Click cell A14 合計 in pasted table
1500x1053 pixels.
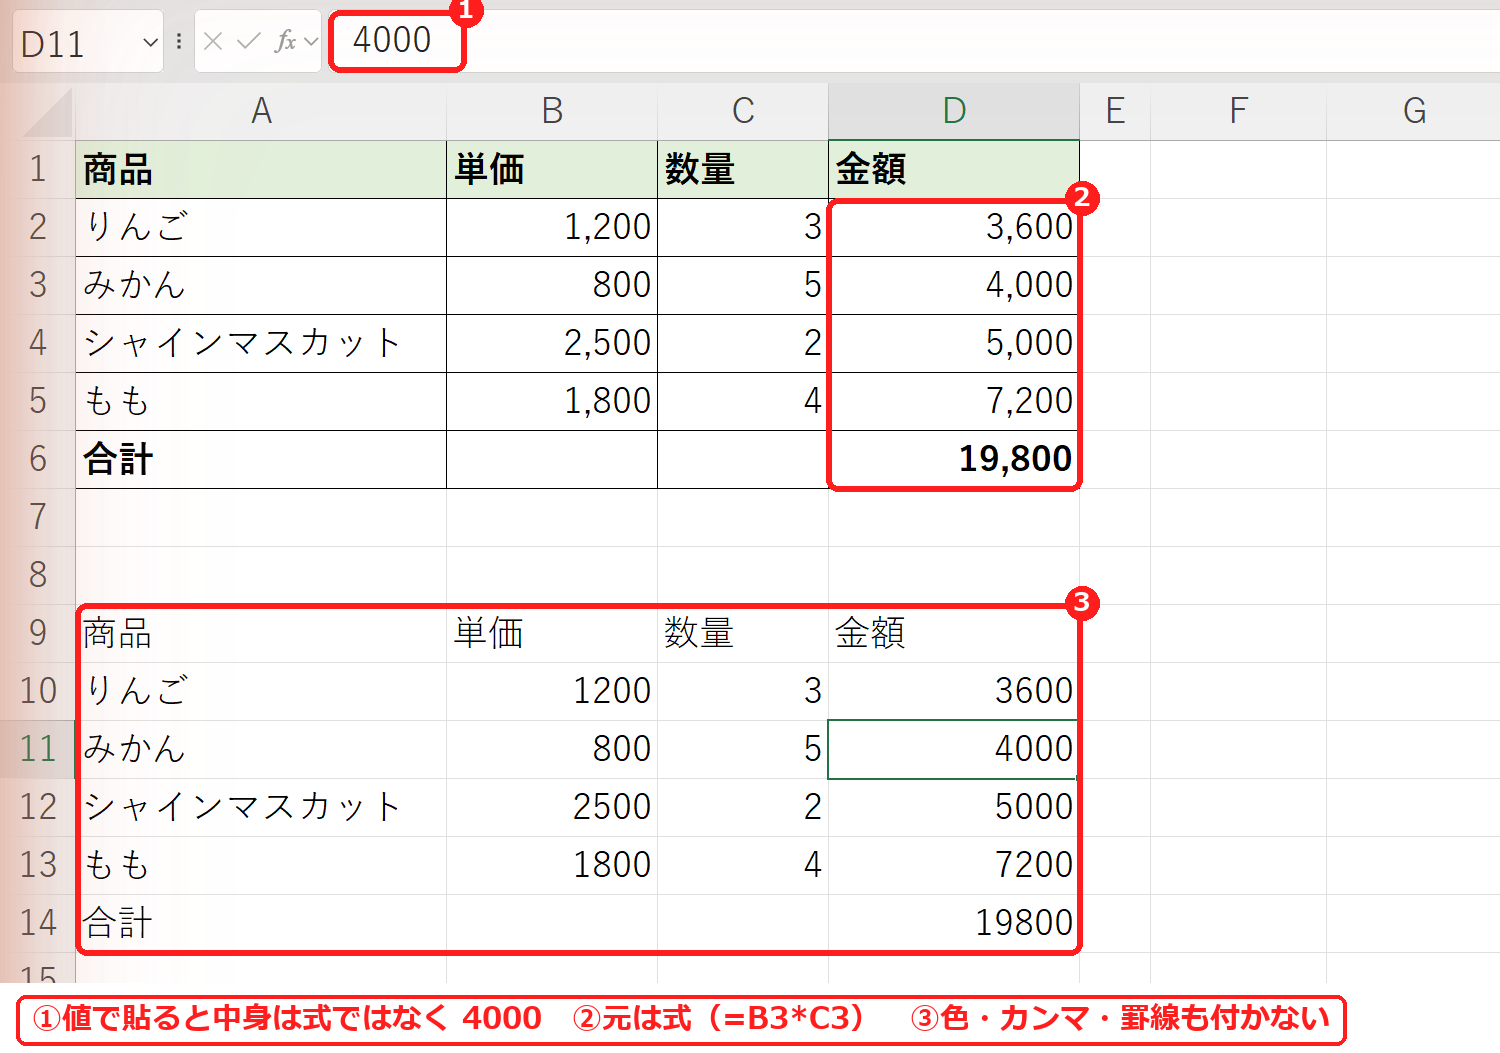click(261, 923)
